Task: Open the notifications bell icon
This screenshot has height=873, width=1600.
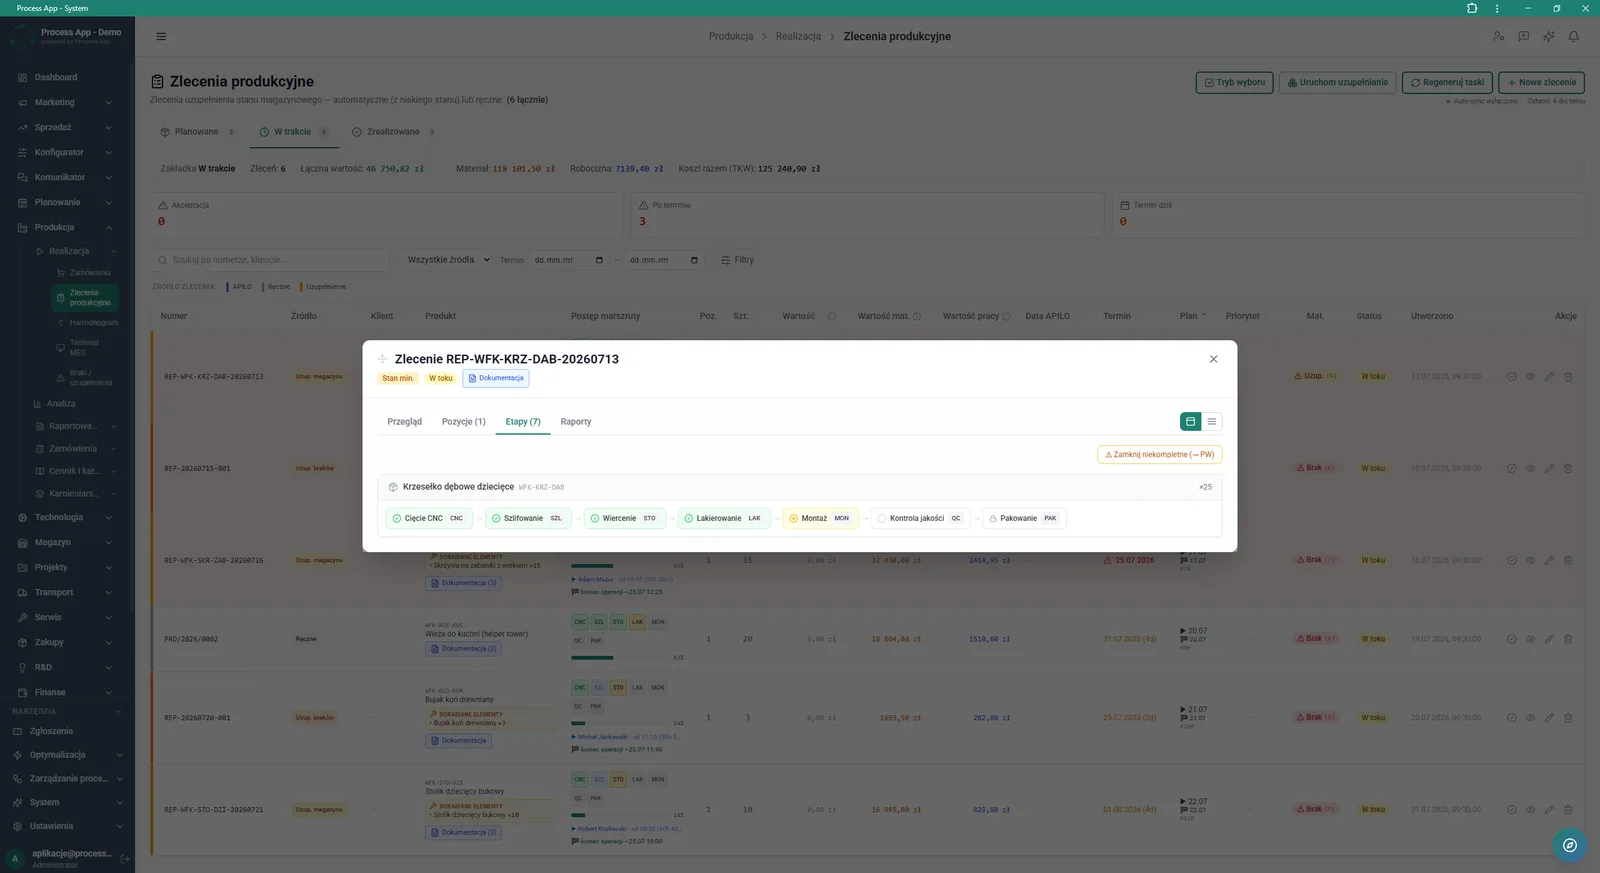Action: 1573,36
